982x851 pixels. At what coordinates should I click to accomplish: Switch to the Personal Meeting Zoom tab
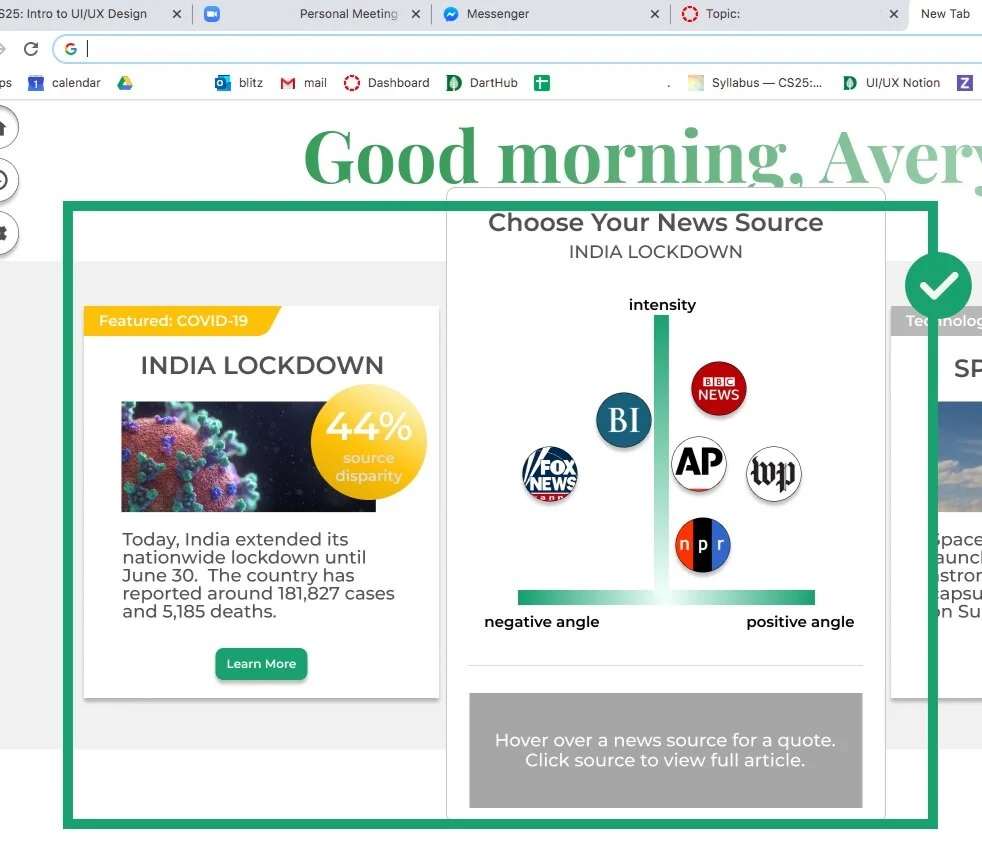point(313,14)
